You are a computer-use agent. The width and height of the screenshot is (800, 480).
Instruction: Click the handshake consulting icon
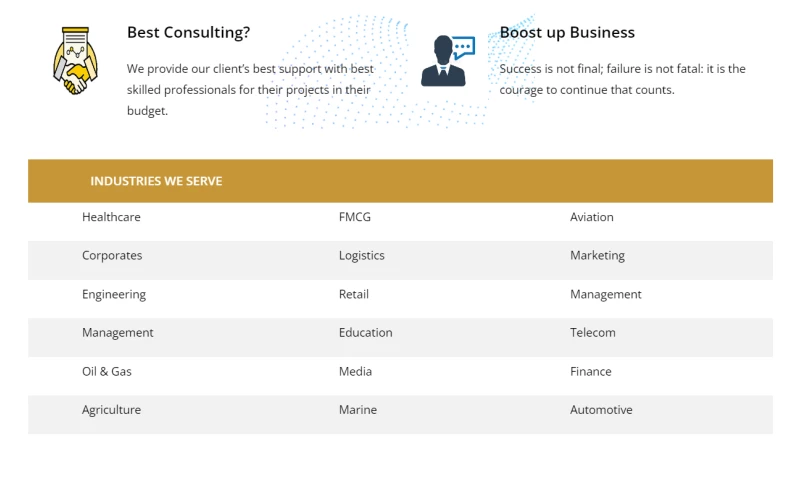75,61
